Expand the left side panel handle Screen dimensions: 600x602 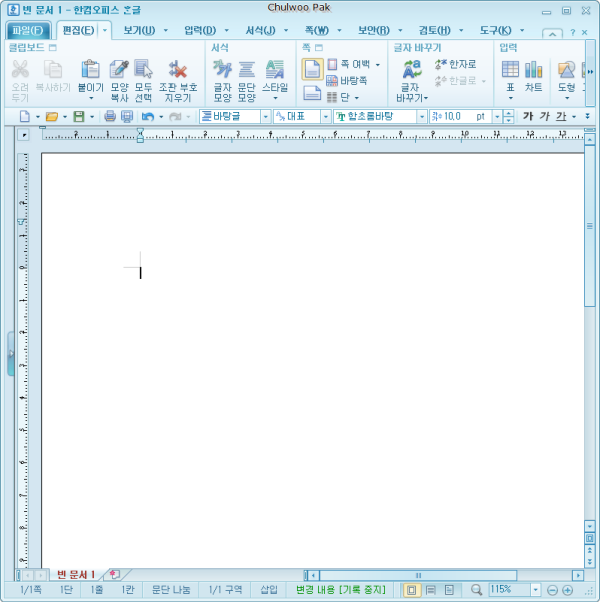[11, 353]
